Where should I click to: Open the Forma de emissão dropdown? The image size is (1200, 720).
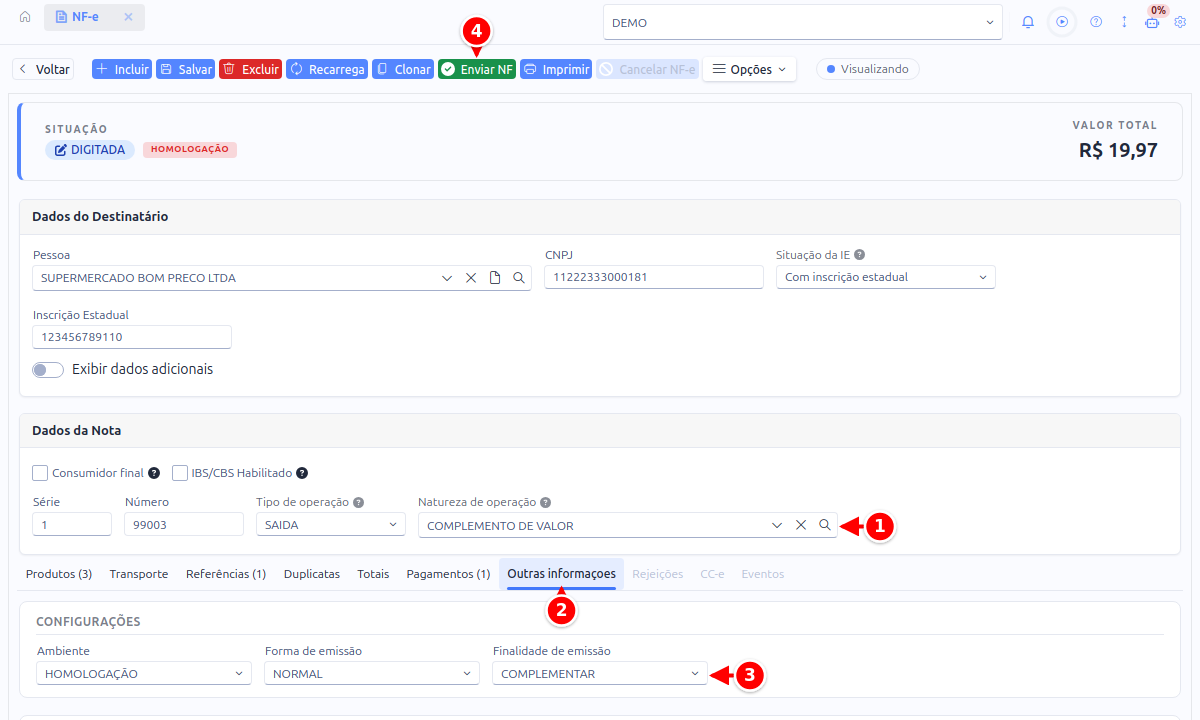pyautogui.click(x=372, y=674)
